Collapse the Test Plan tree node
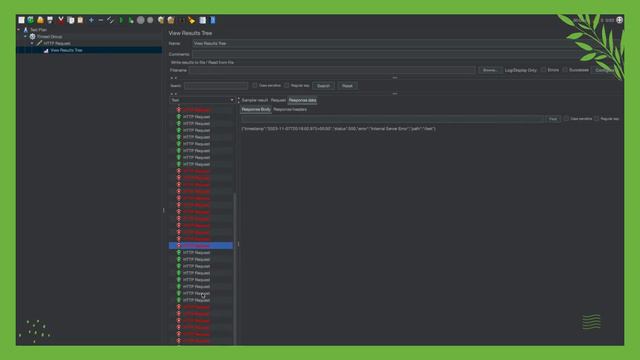Image resolution: width=640 pixels, height=360 pixels. [19, 30]
